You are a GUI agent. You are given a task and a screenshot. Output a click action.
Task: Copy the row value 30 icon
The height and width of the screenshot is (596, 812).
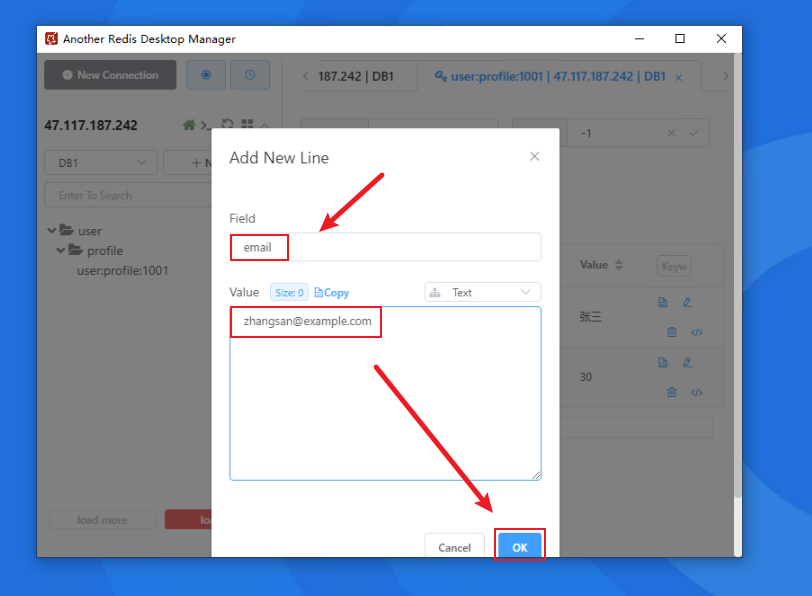(x=663, y=362)
